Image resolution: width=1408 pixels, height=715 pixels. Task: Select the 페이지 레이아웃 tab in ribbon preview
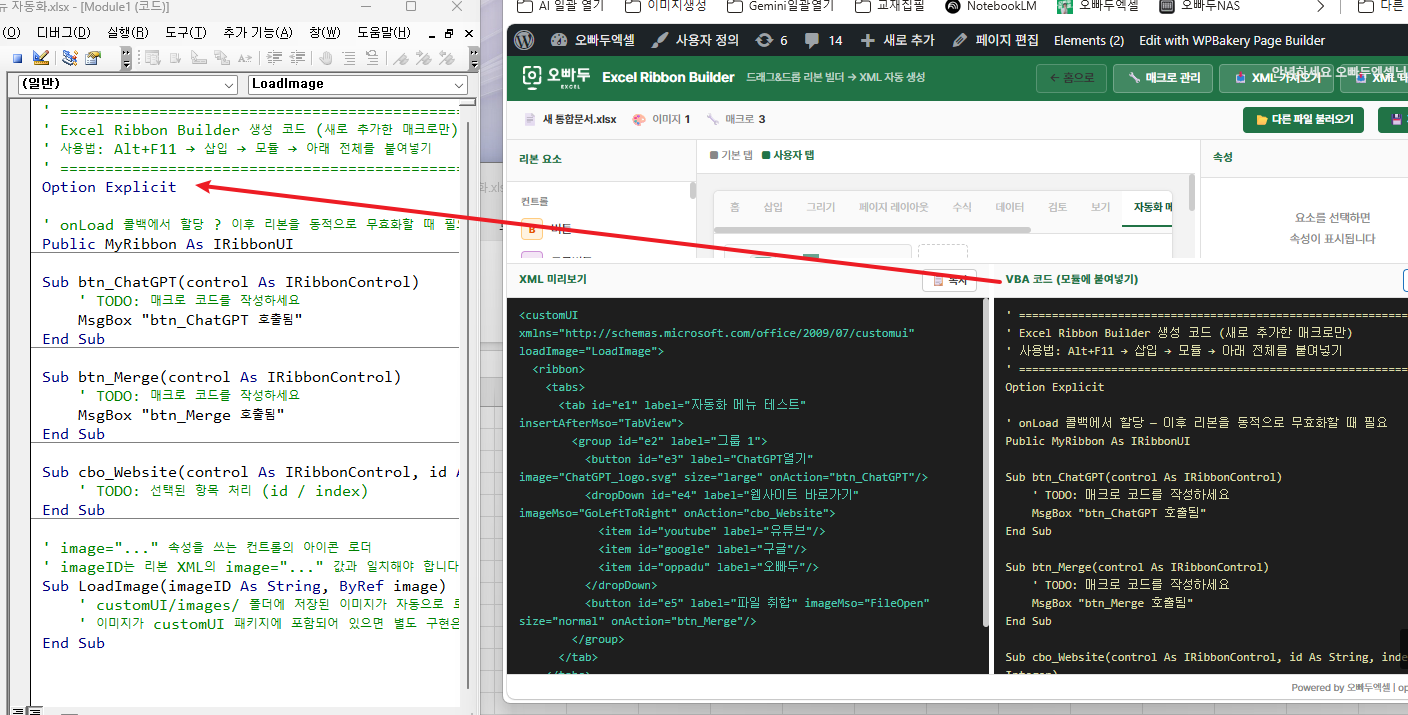pos(894,207)
